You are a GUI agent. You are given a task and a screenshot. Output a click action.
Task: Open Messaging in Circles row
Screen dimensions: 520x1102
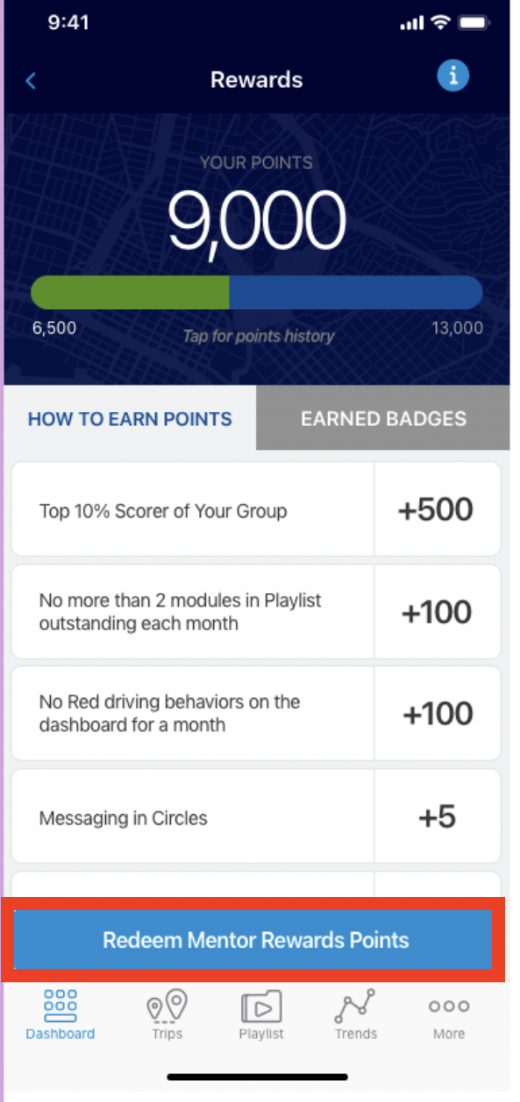point(256,816)
